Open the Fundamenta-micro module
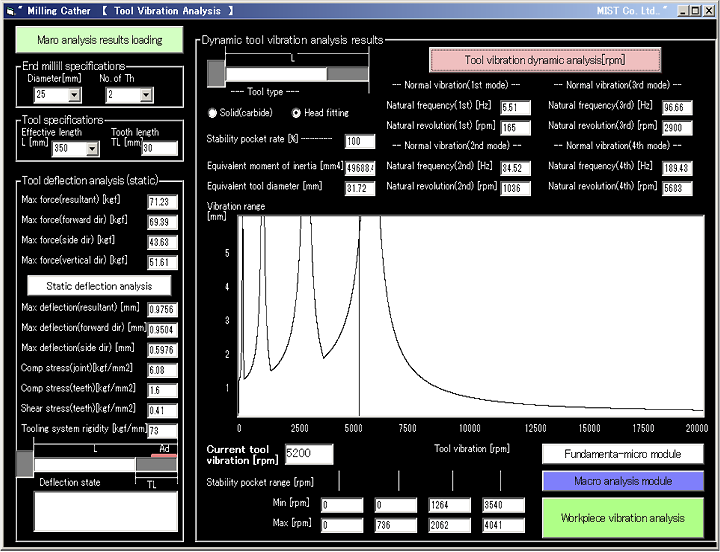The height and width of the screenshot is (552, 720). coord(622,454)
